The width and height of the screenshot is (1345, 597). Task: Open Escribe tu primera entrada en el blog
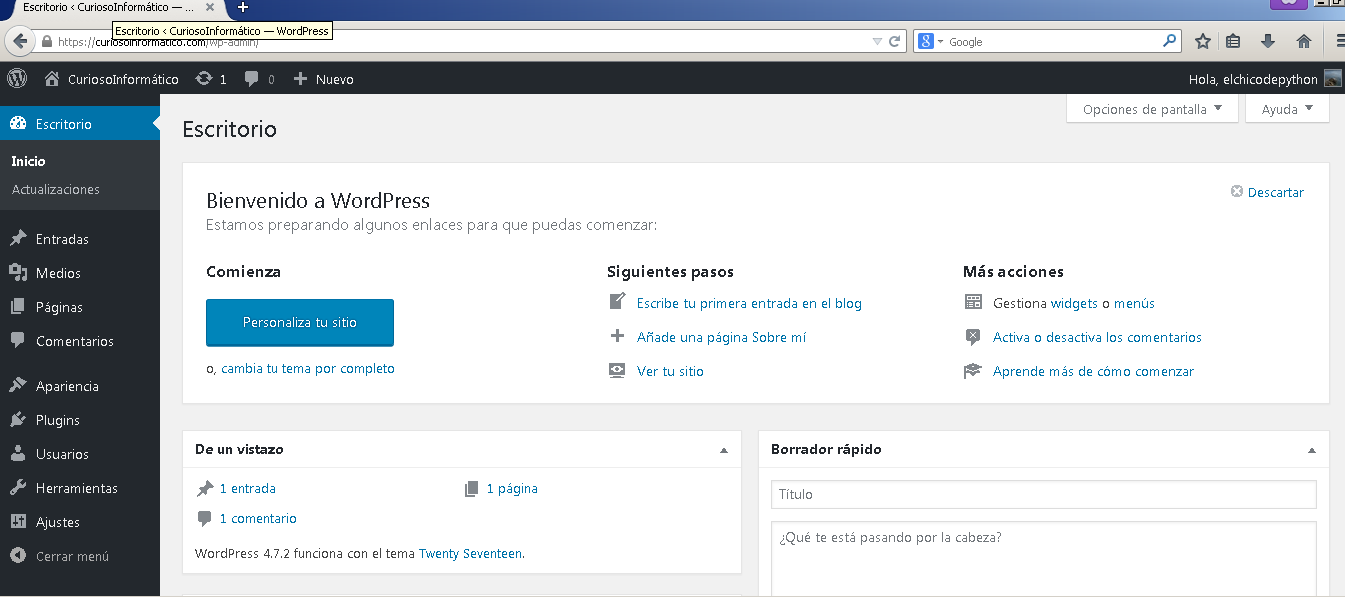coord(749,303)
